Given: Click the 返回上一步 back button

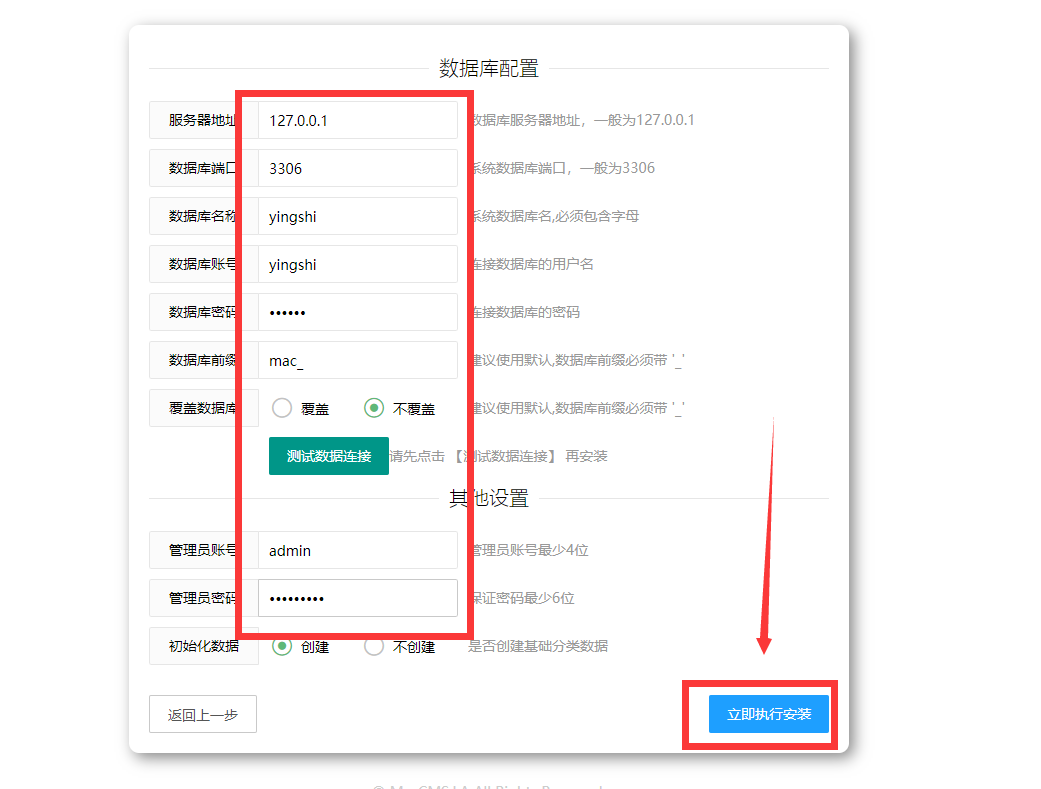Looking at the screenshot, I should (203, 714).
